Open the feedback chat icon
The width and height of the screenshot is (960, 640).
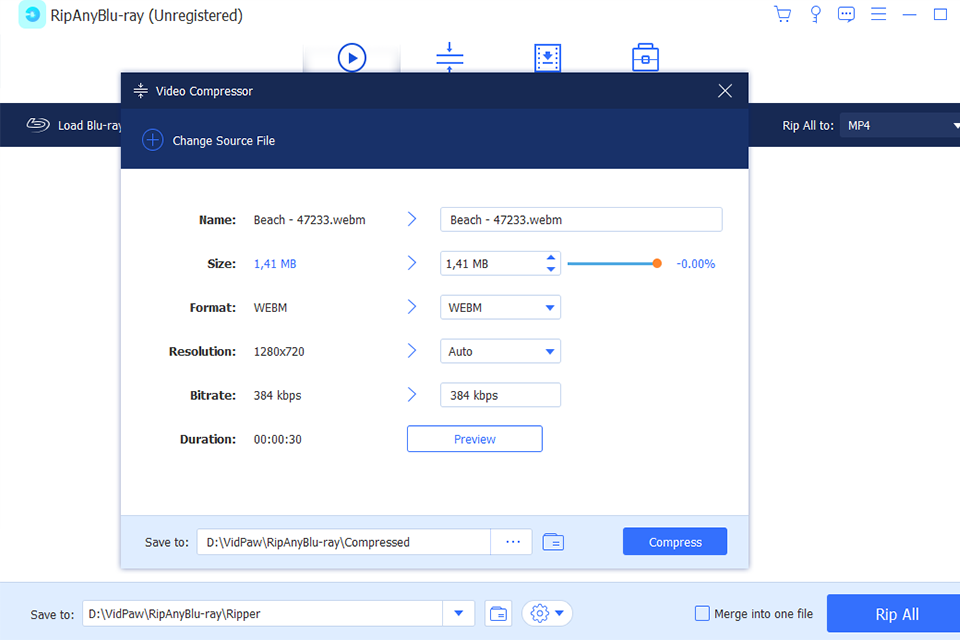(846, 15)
